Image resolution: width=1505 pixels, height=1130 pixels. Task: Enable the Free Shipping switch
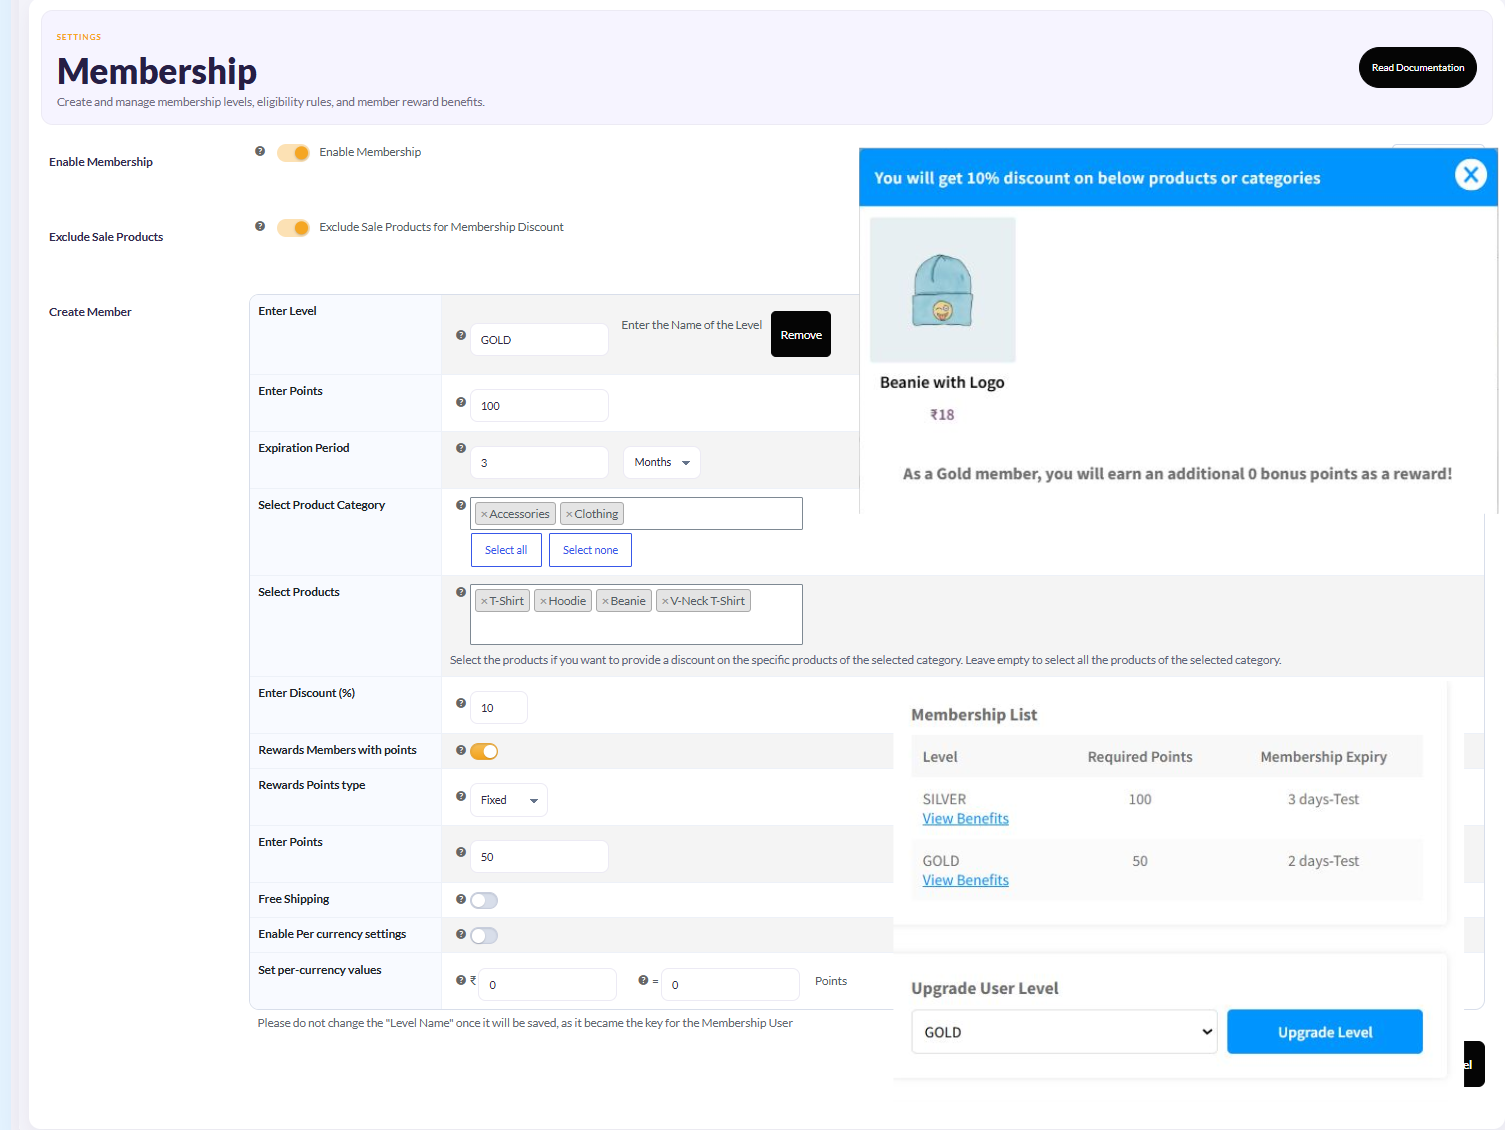click(484, 900)
